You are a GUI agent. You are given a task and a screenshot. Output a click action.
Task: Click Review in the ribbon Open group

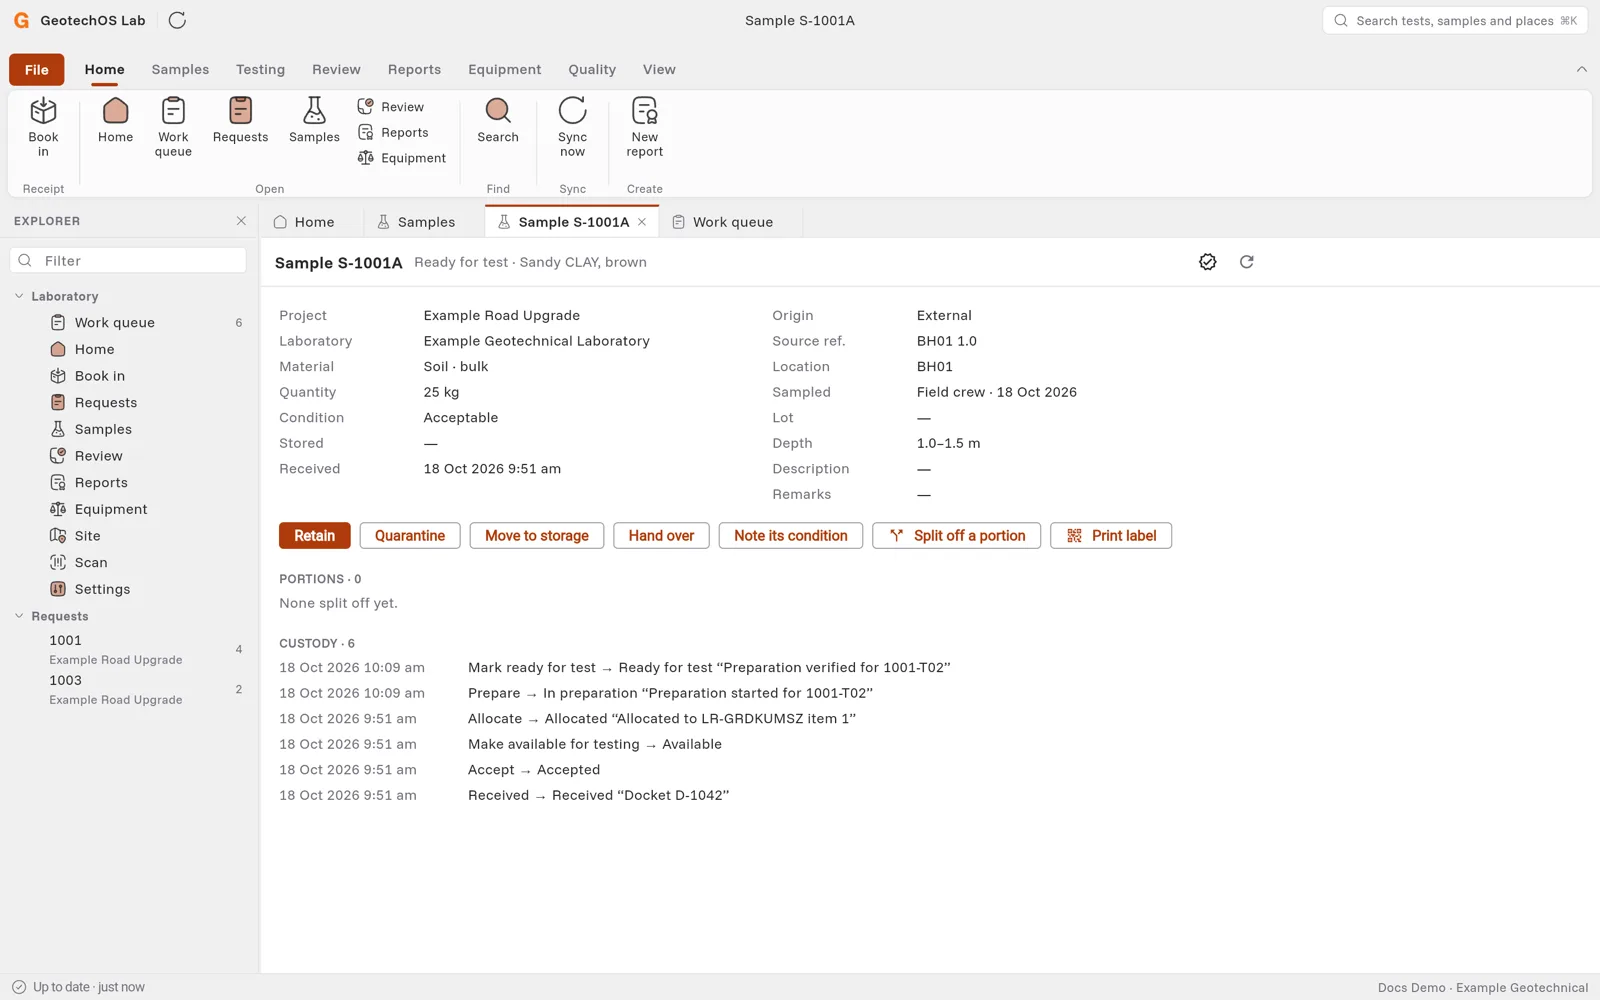[391, 107]
